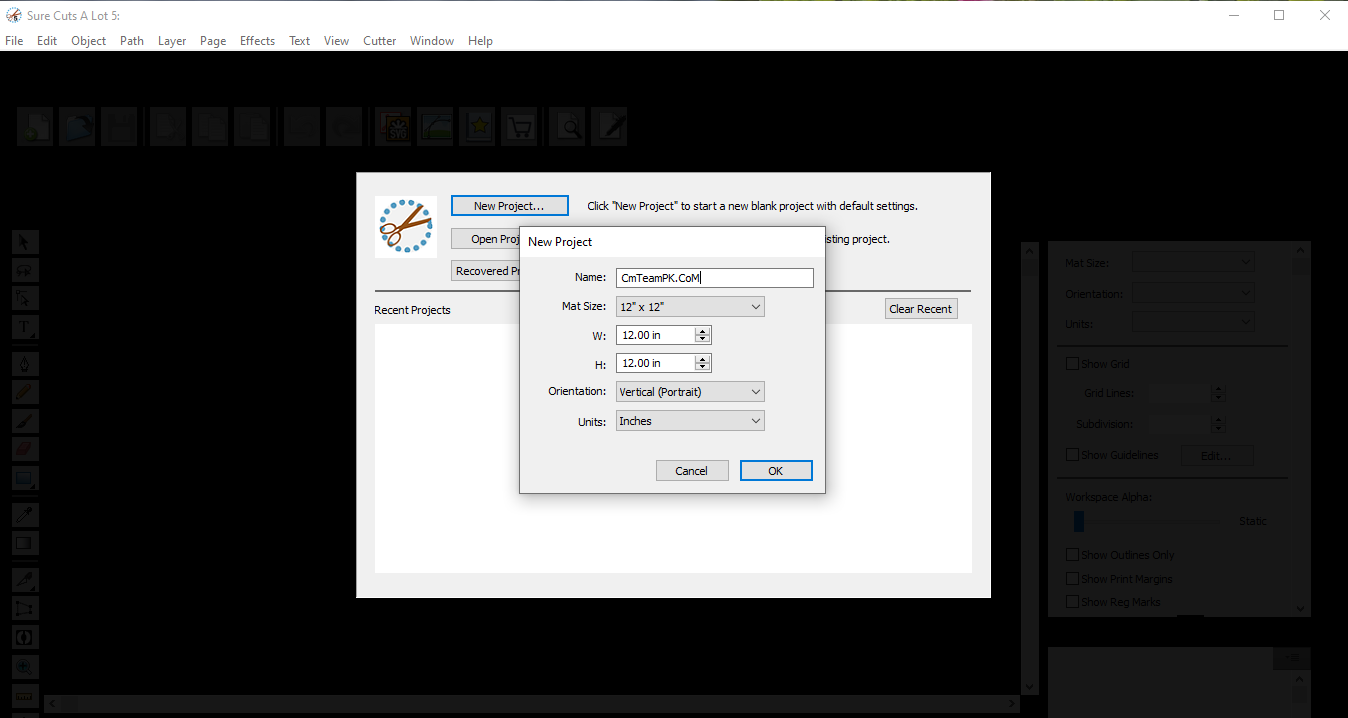The image size is (1348, 718).
Task: Click the Recovered Projects button
Action: (486, 271)
